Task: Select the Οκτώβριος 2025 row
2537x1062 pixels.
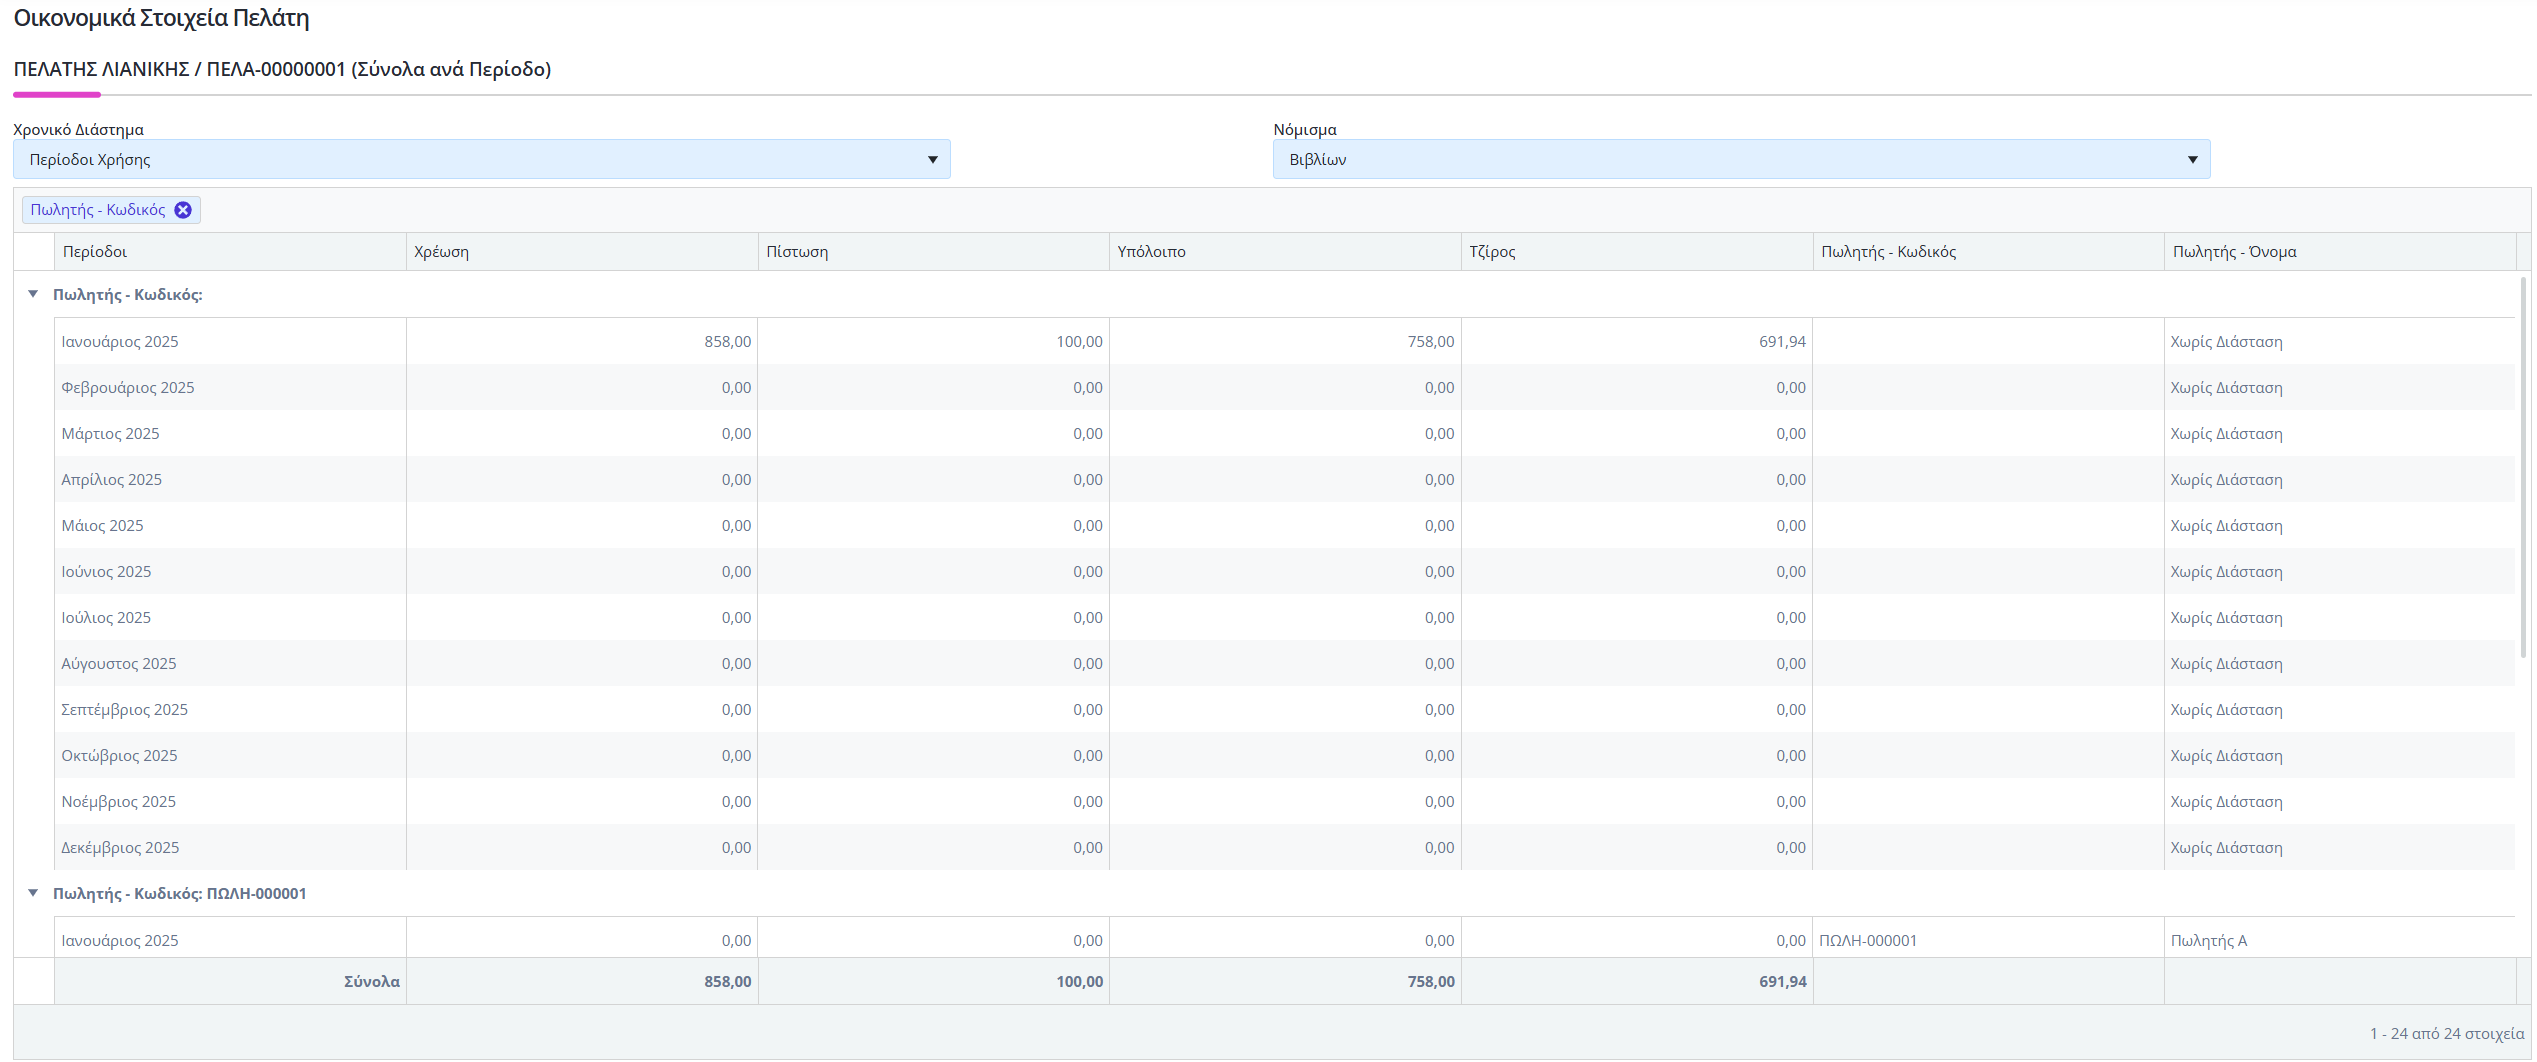Action: [1284, 756]
